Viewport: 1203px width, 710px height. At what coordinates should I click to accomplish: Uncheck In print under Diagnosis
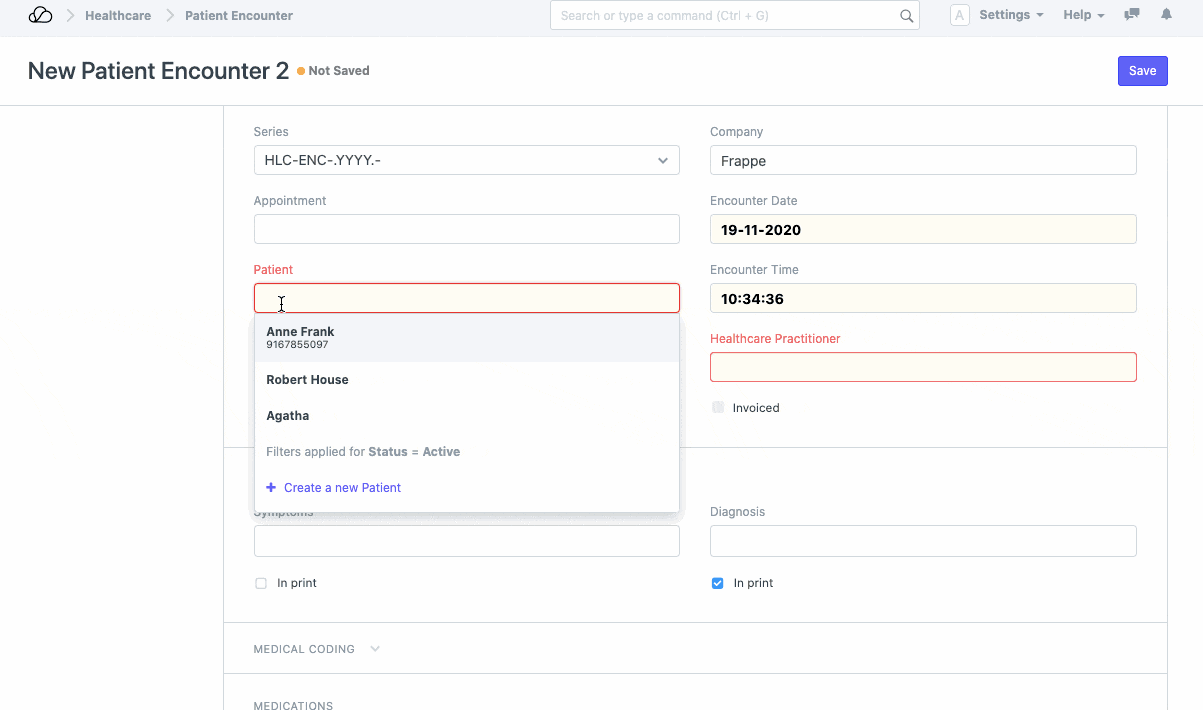pos(717,583)
